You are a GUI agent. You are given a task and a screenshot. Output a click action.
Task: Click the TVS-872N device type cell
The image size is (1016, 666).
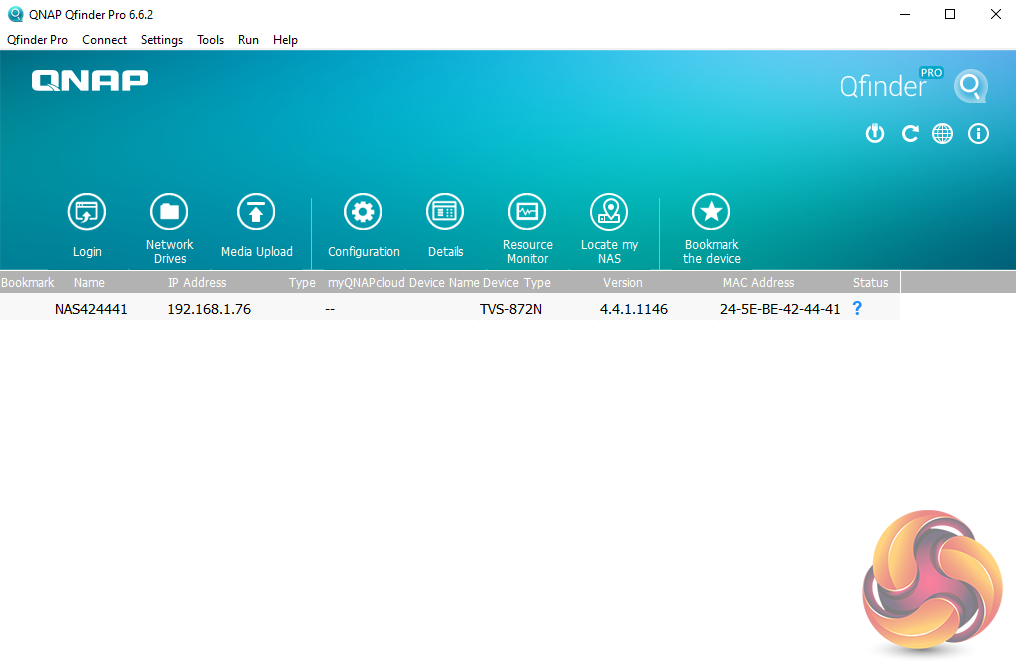(511, 309)
